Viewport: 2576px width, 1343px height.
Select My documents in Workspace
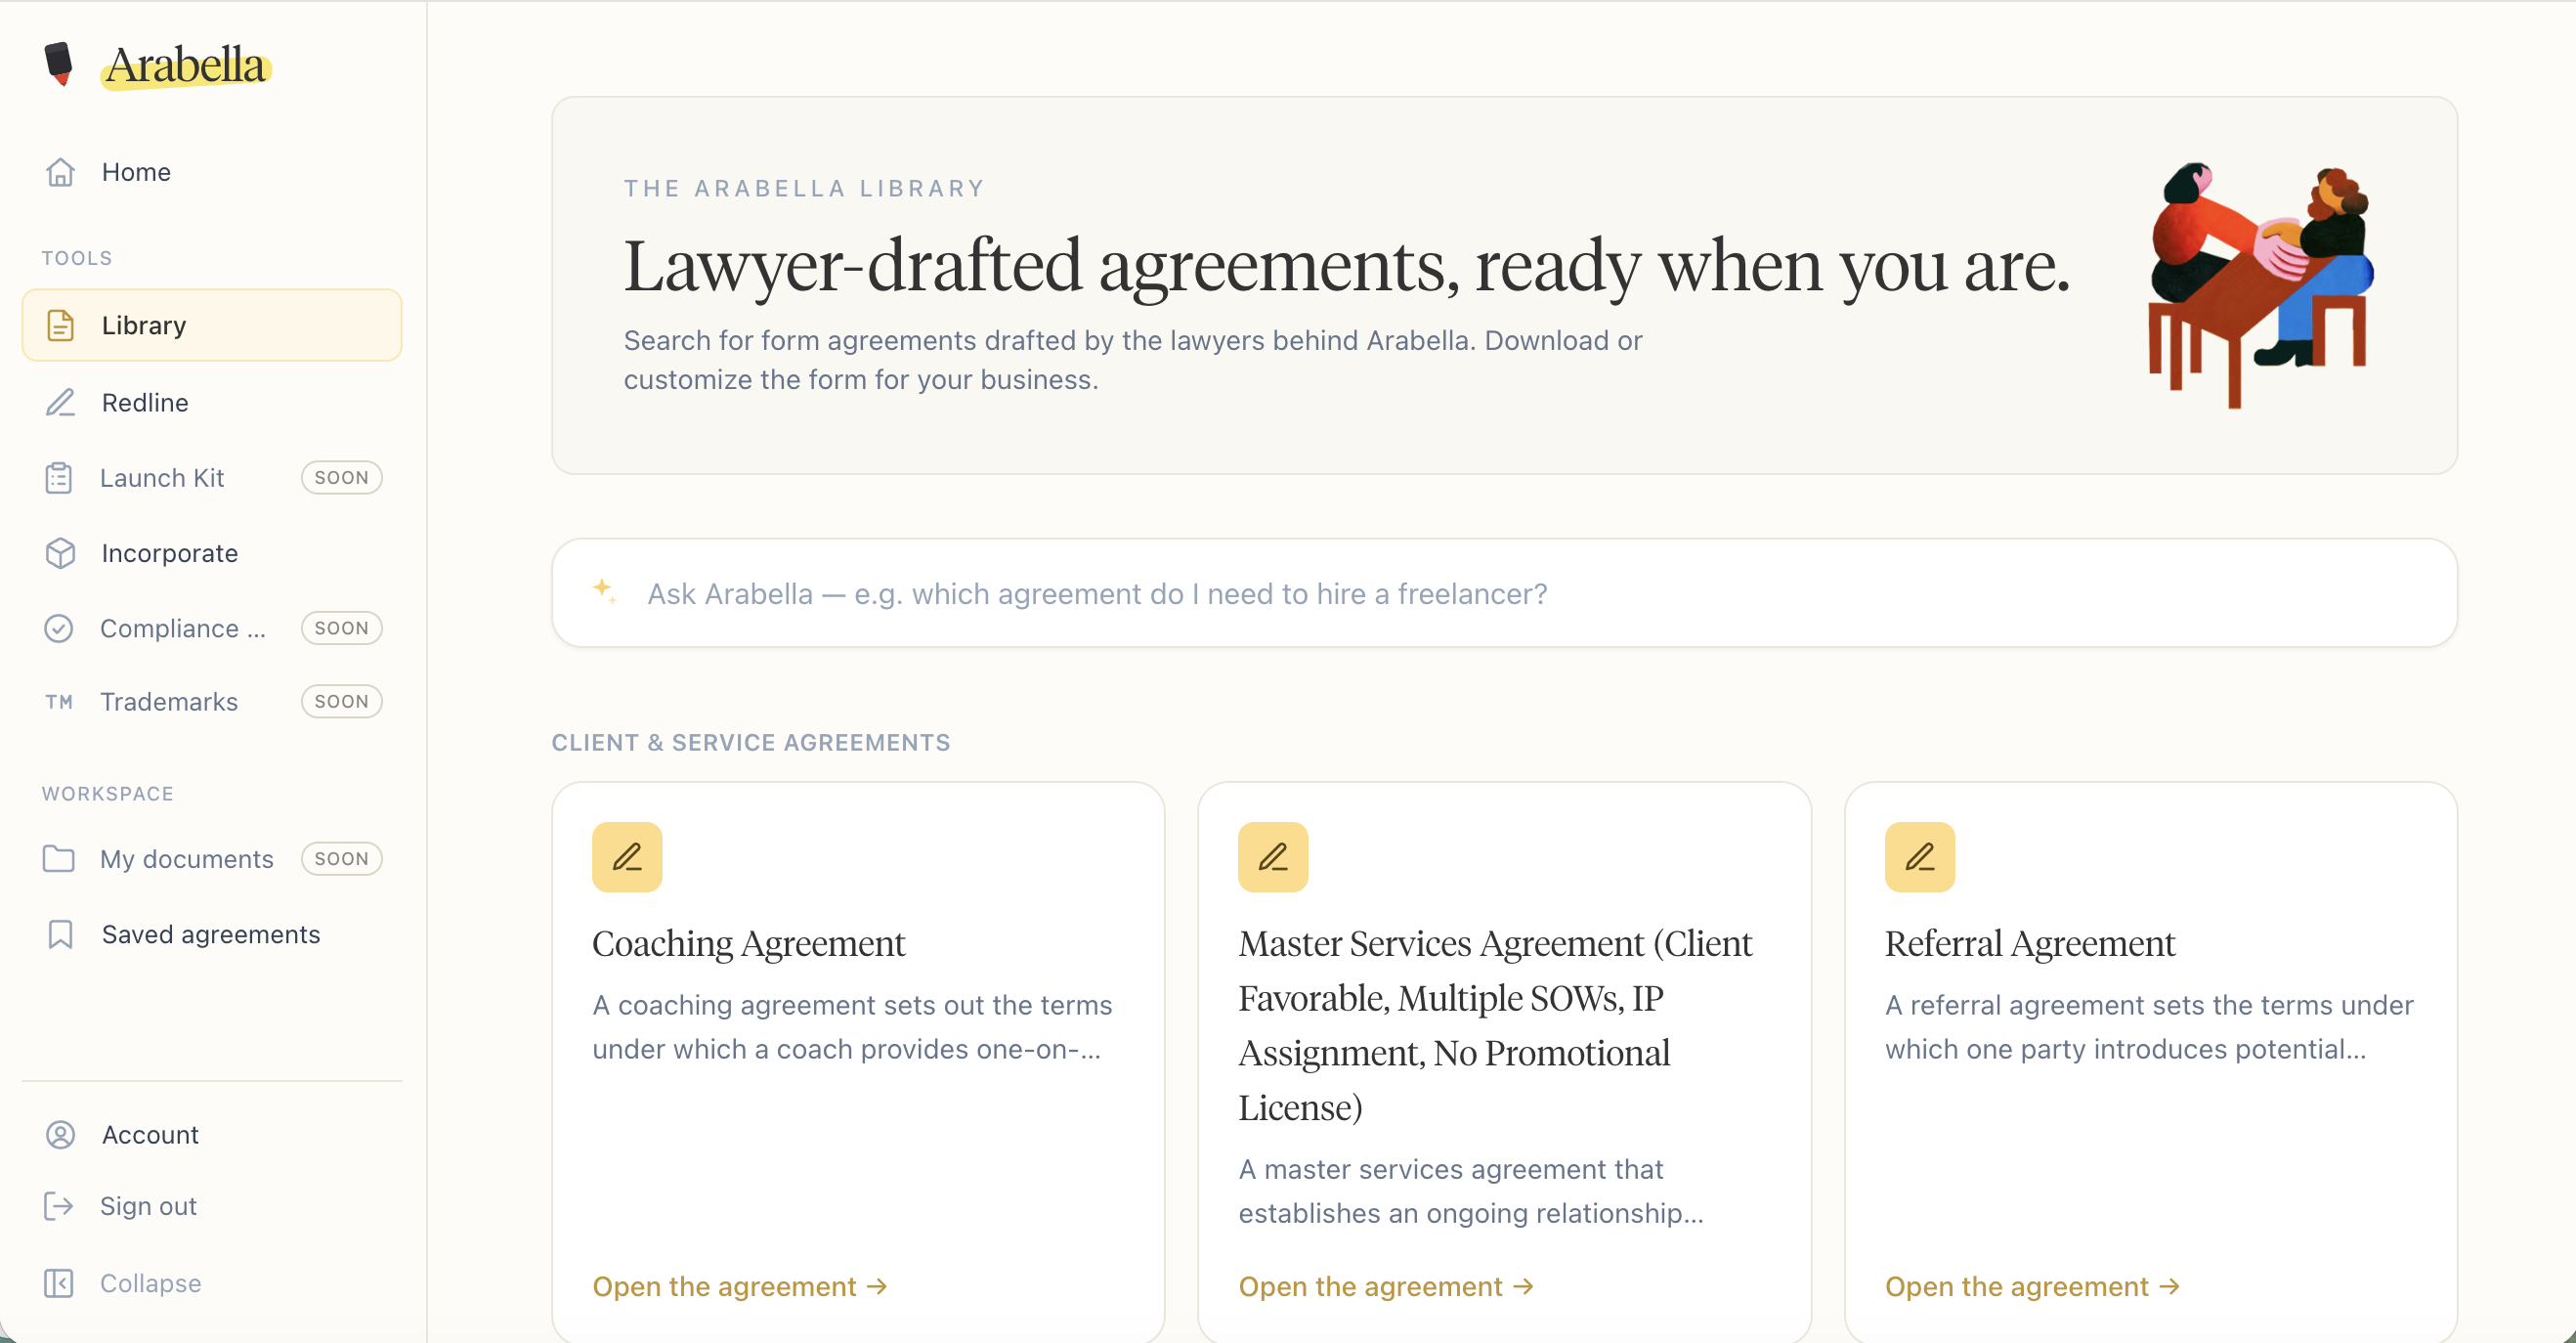point(212,859)
